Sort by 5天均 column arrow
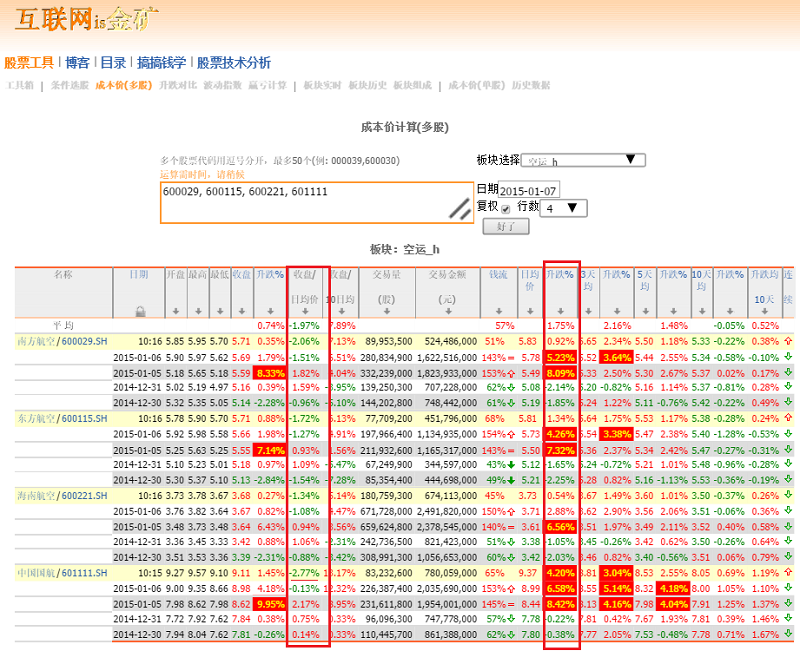 [645, 311]
